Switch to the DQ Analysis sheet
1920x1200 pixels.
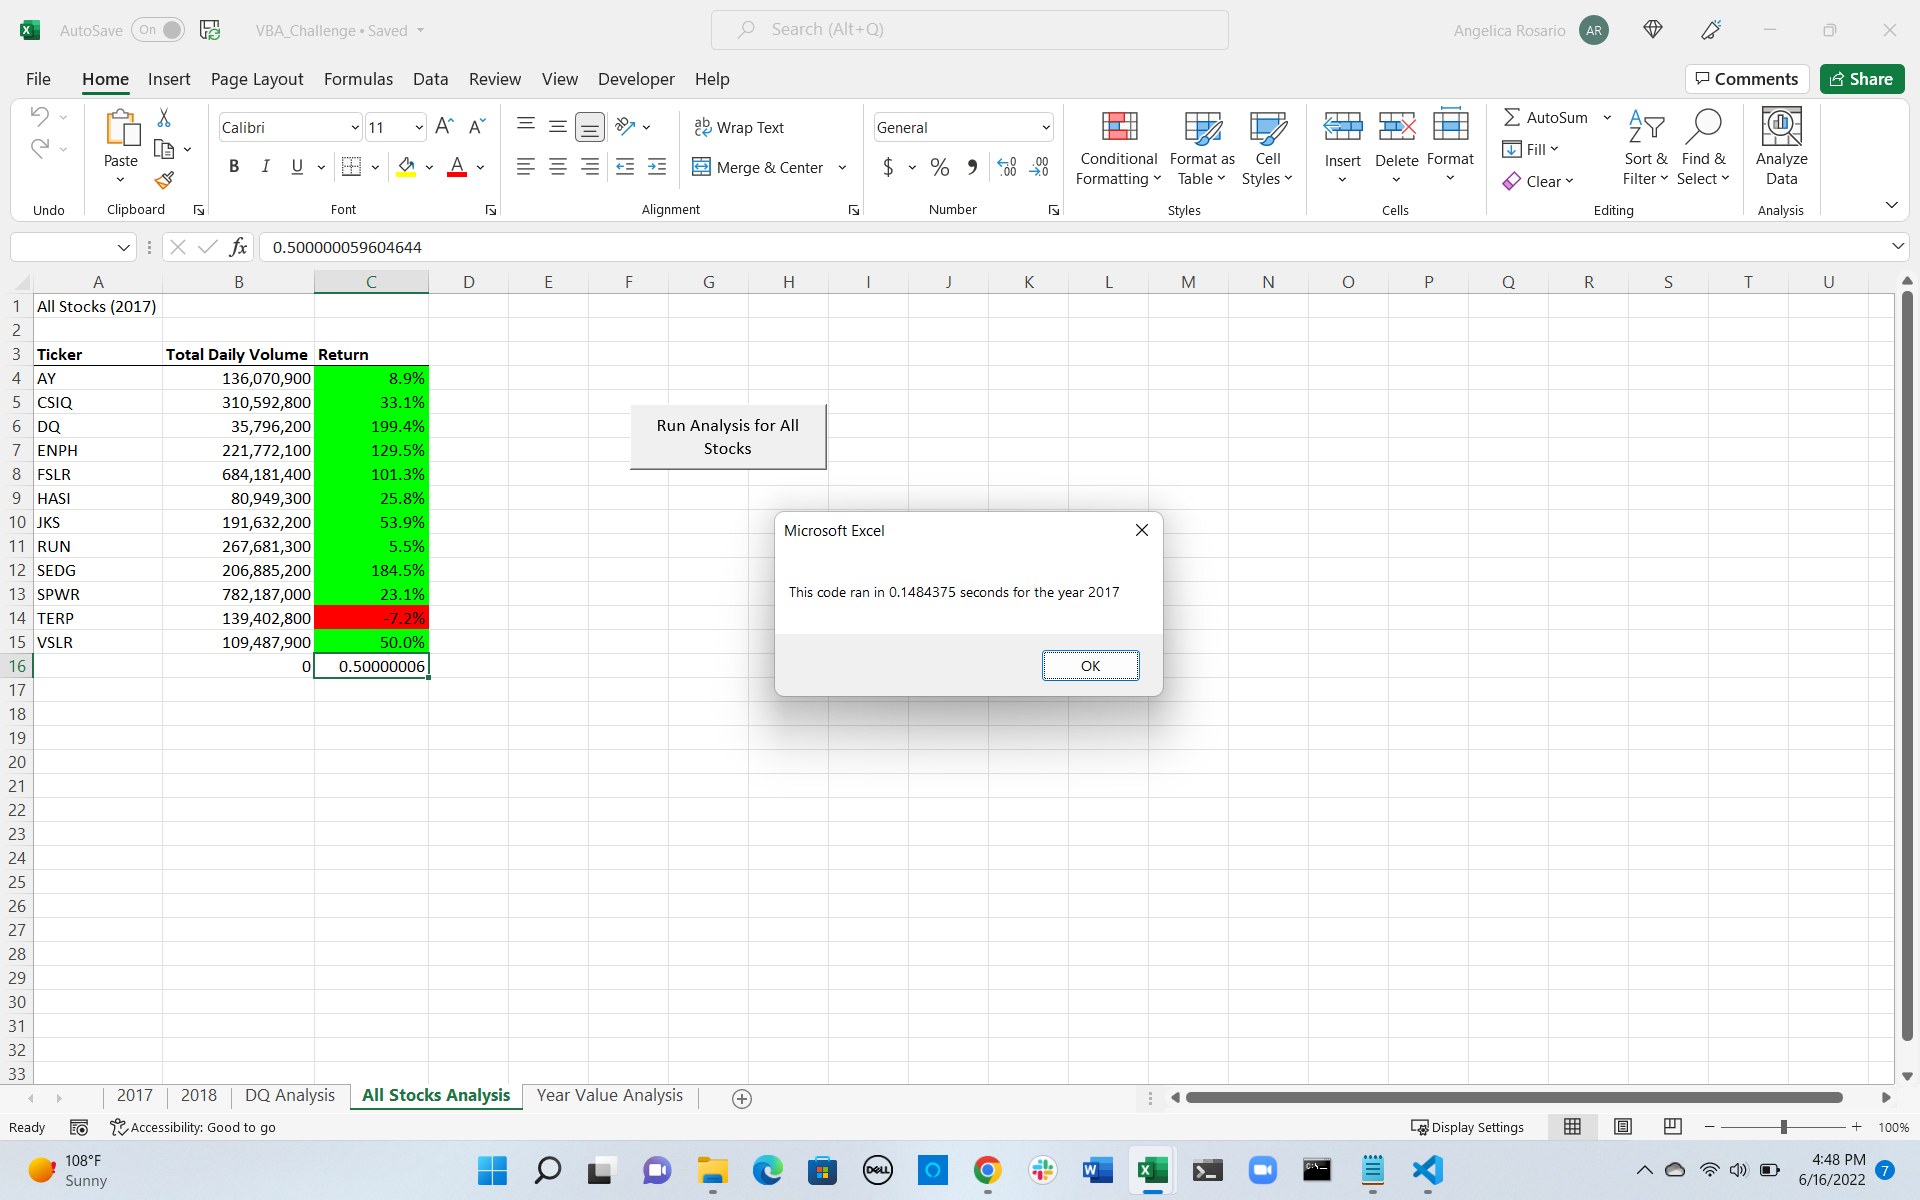click(289, 1096)
